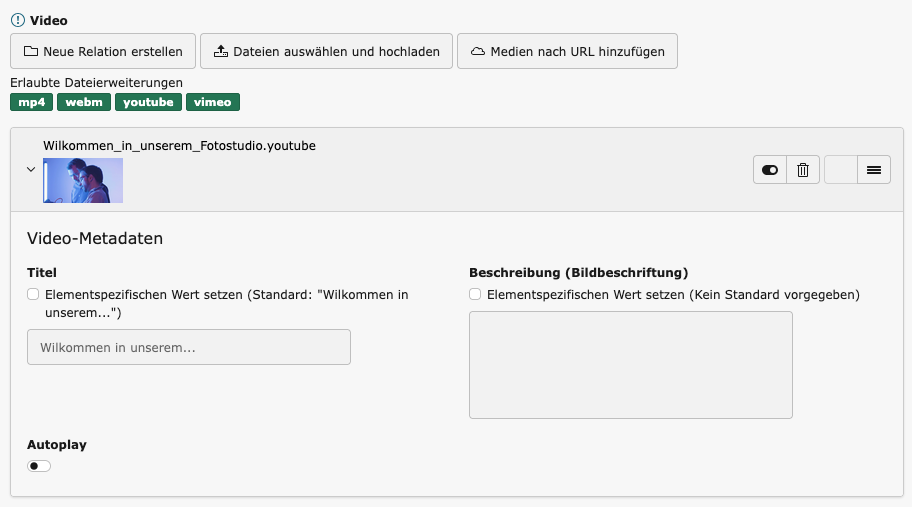Turn on the Autoplay switch
Screen dimensions: 912x507
(x=39, y=466)
